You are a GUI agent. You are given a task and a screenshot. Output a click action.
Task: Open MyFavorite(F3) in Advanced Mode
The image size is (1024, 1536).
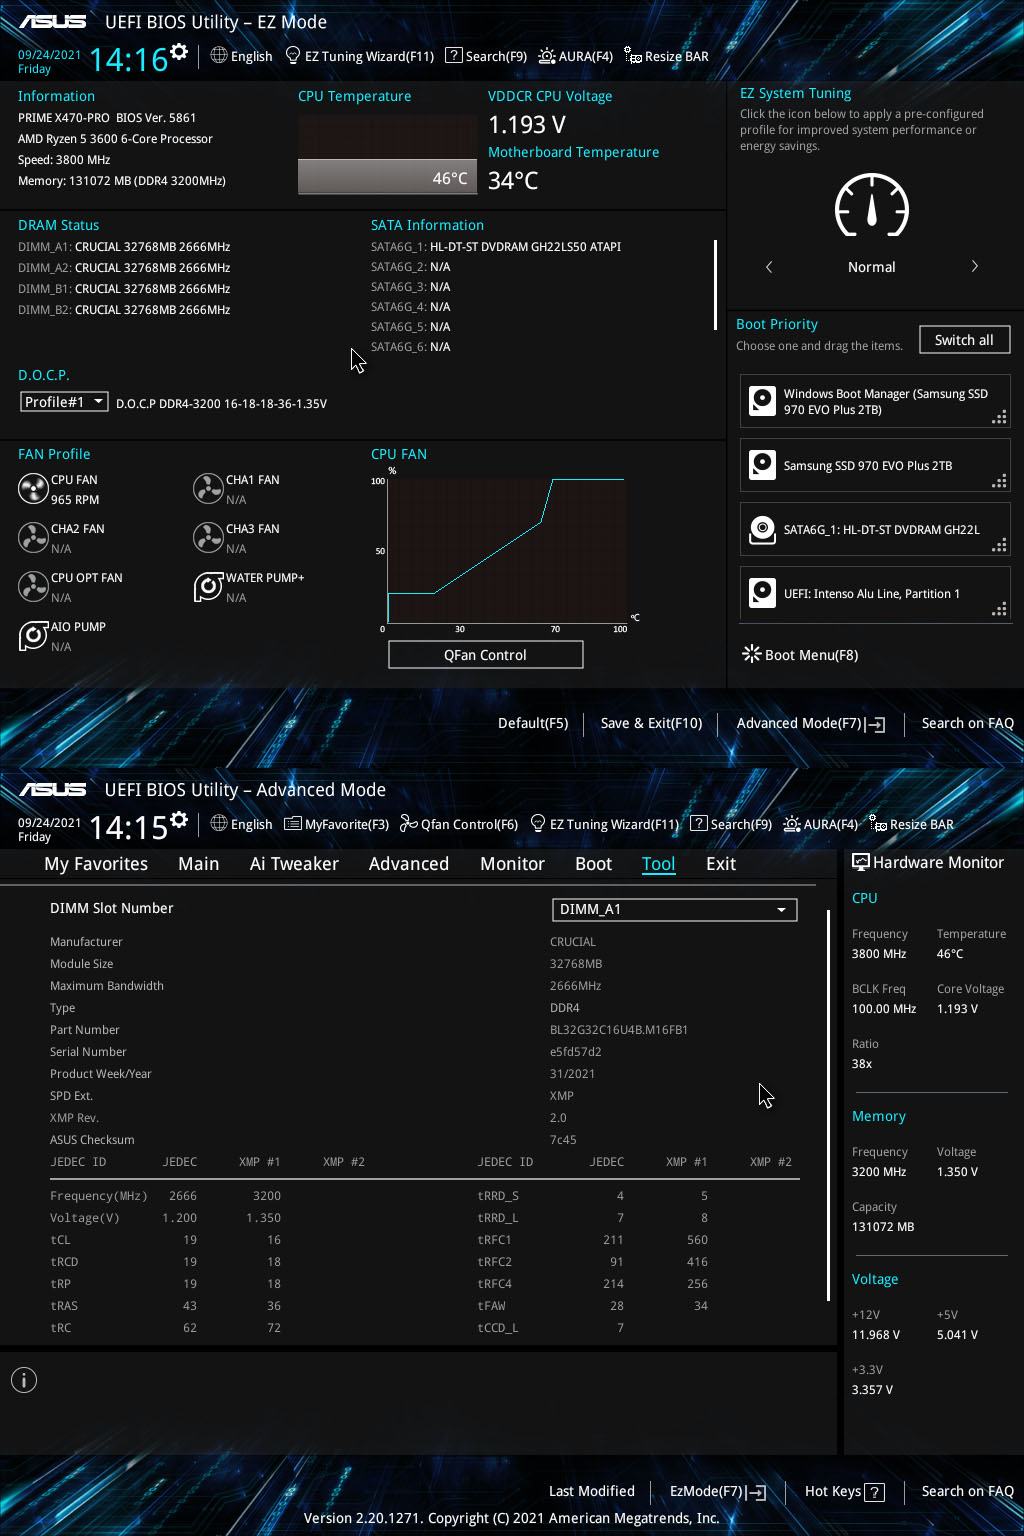tap(336, 824)
